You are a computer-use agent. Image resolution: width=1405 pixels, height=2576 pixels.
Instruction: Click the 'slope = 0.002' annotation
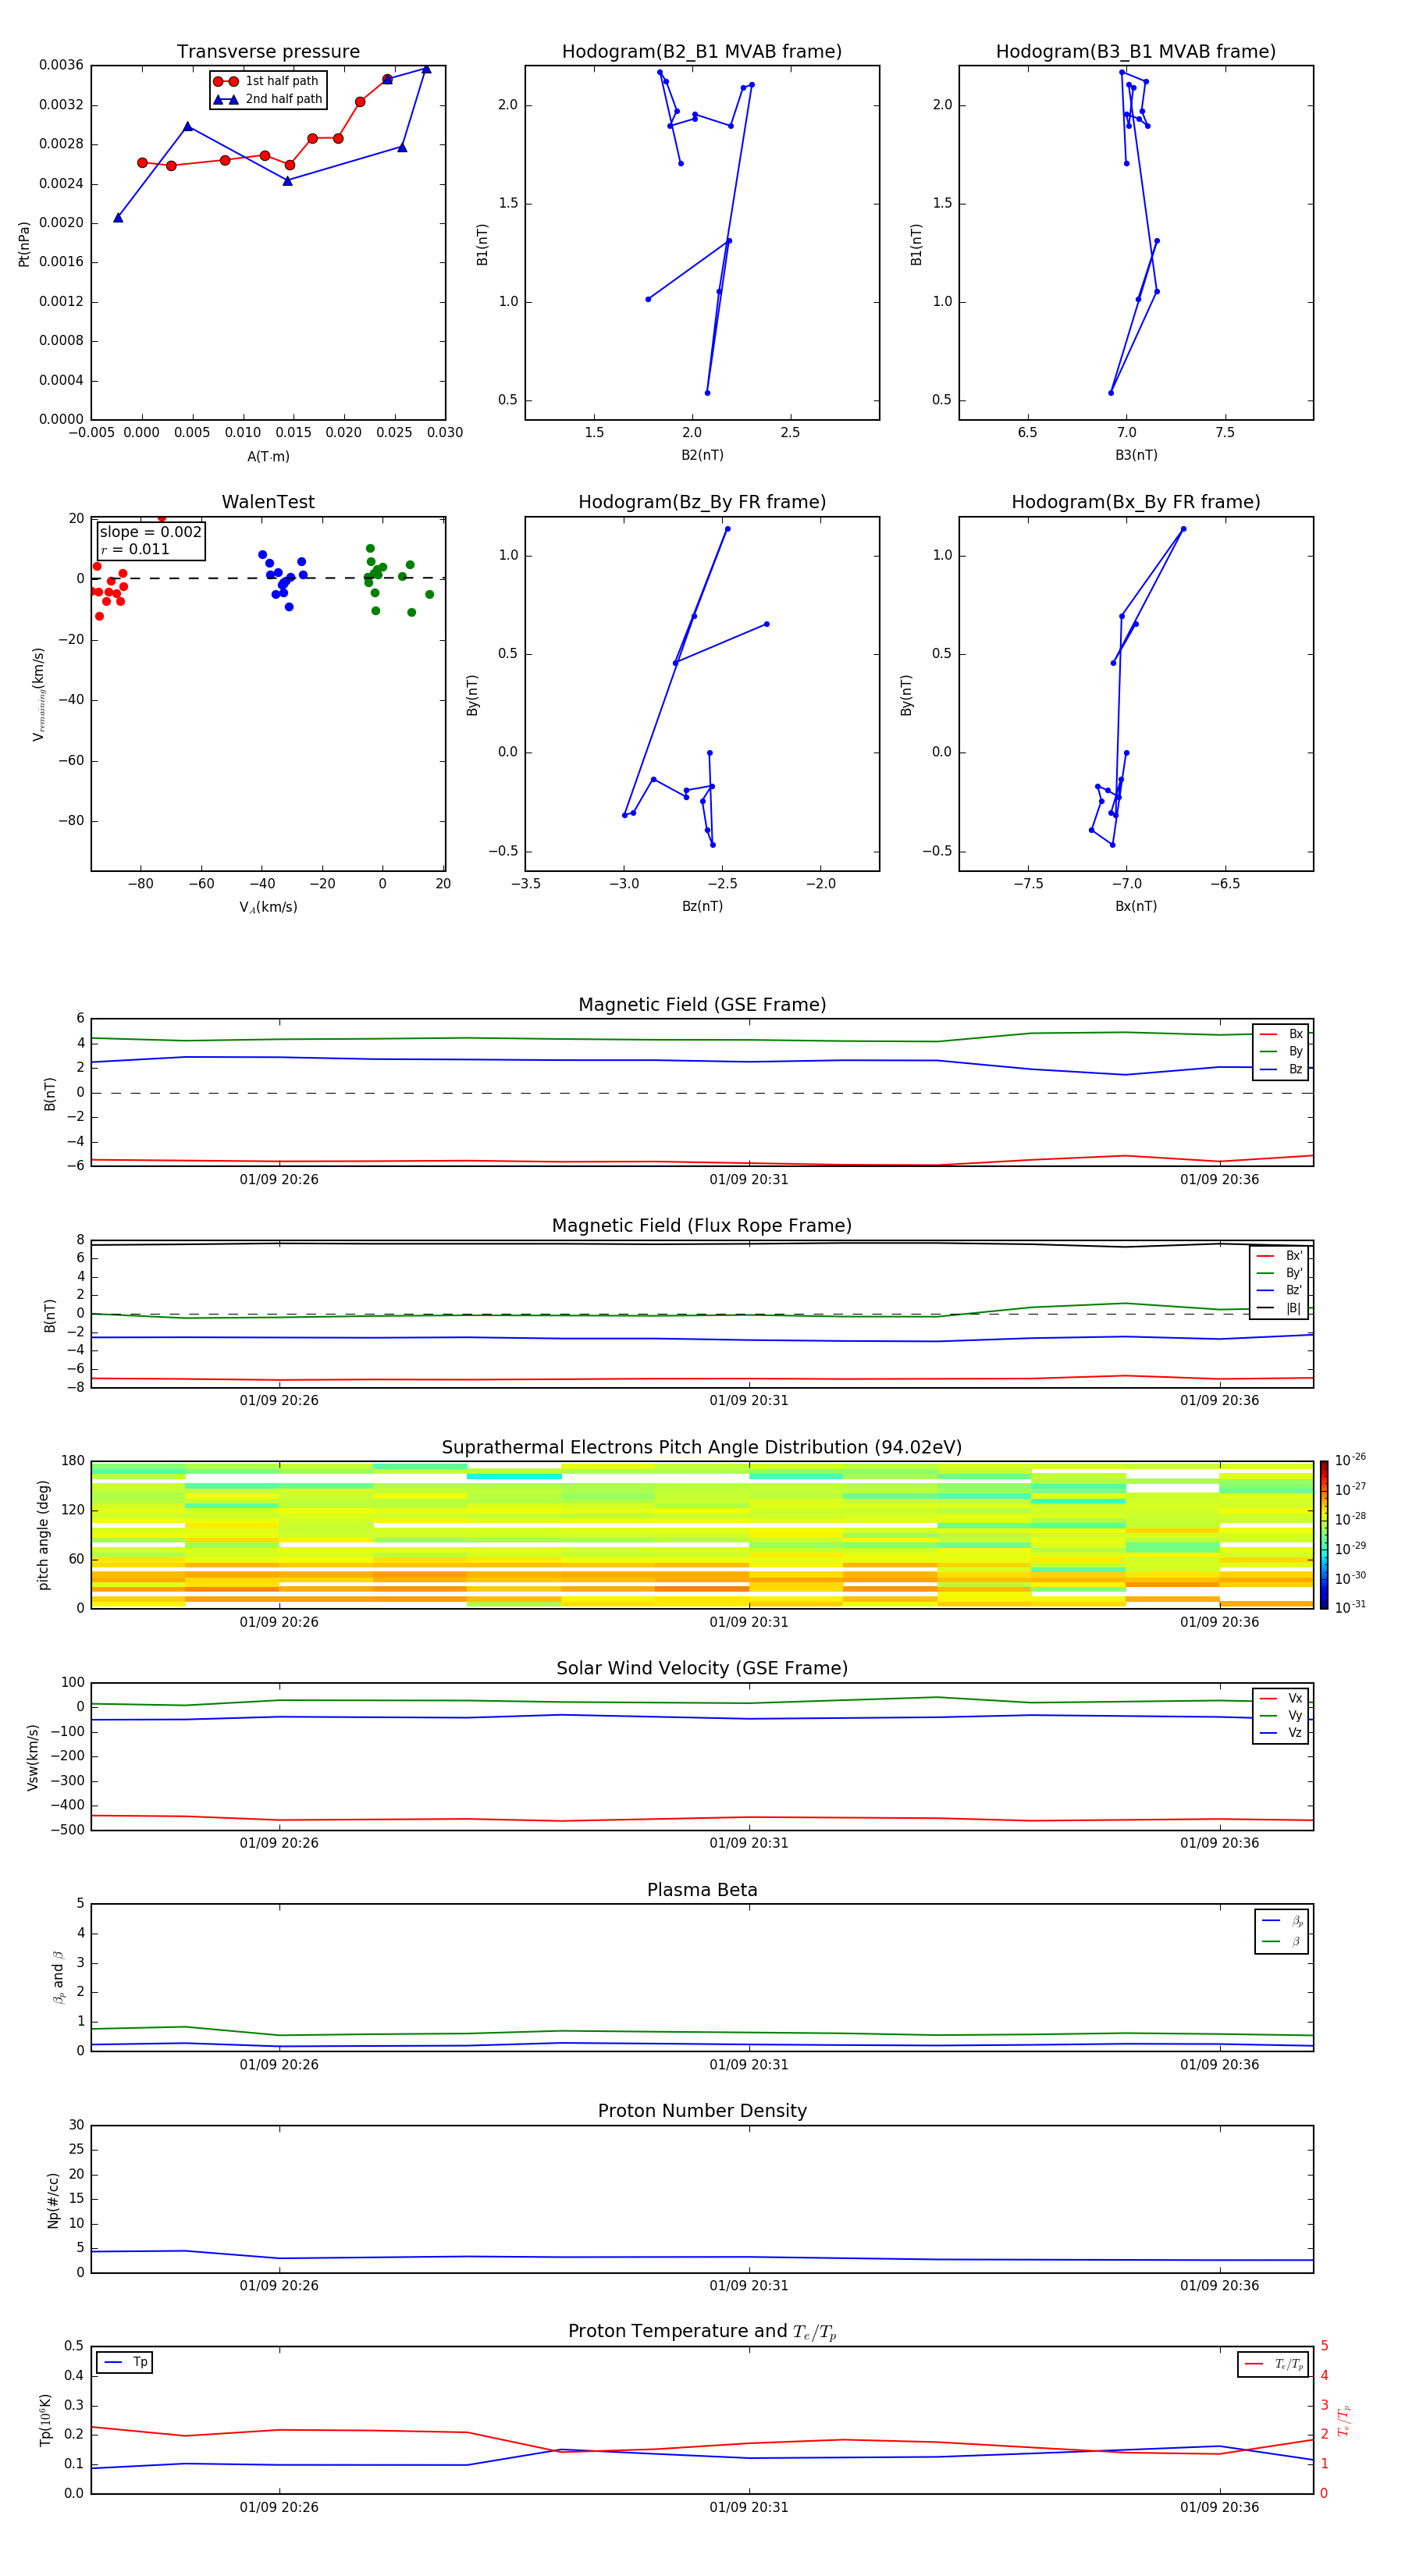(151, 532)
